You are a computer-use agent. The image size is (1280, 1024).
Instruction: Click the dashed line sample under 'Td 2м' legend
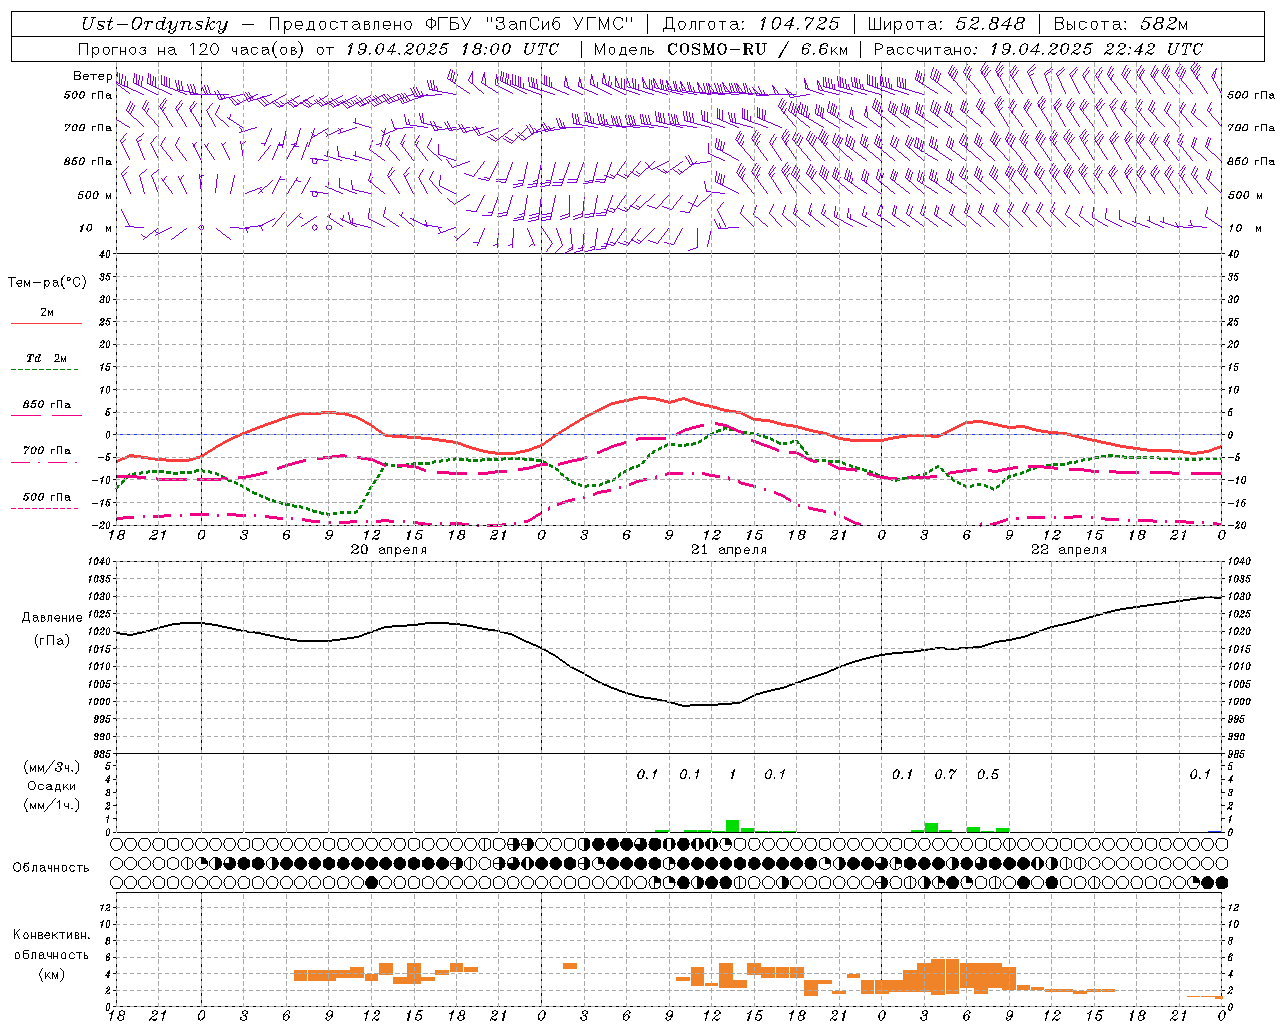44,369
